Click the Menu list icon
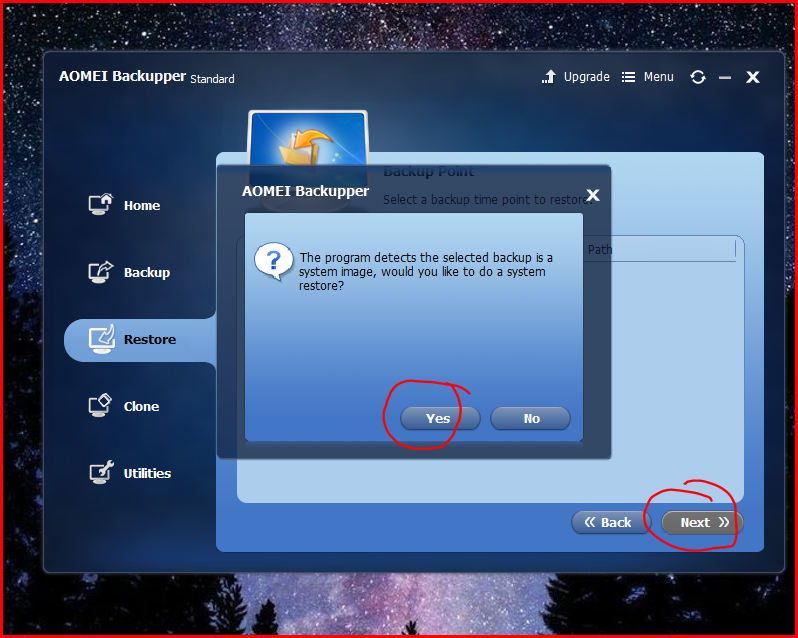Screen dimensions: 798x638 [629, 77]
